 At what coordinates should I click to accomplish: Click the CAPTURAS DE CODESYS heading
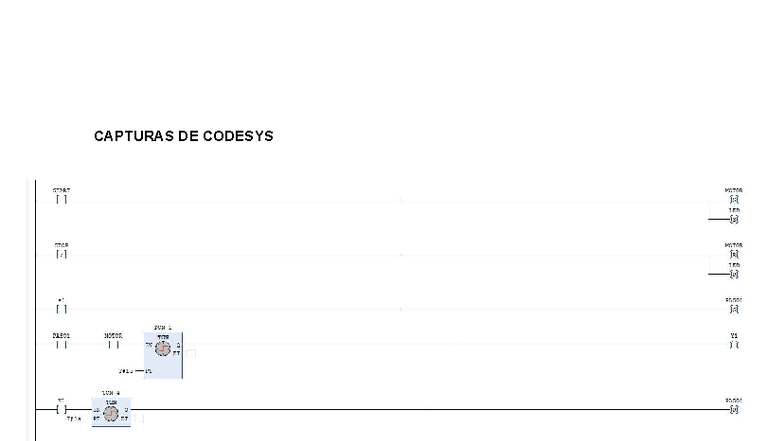(x=183, y=136)
